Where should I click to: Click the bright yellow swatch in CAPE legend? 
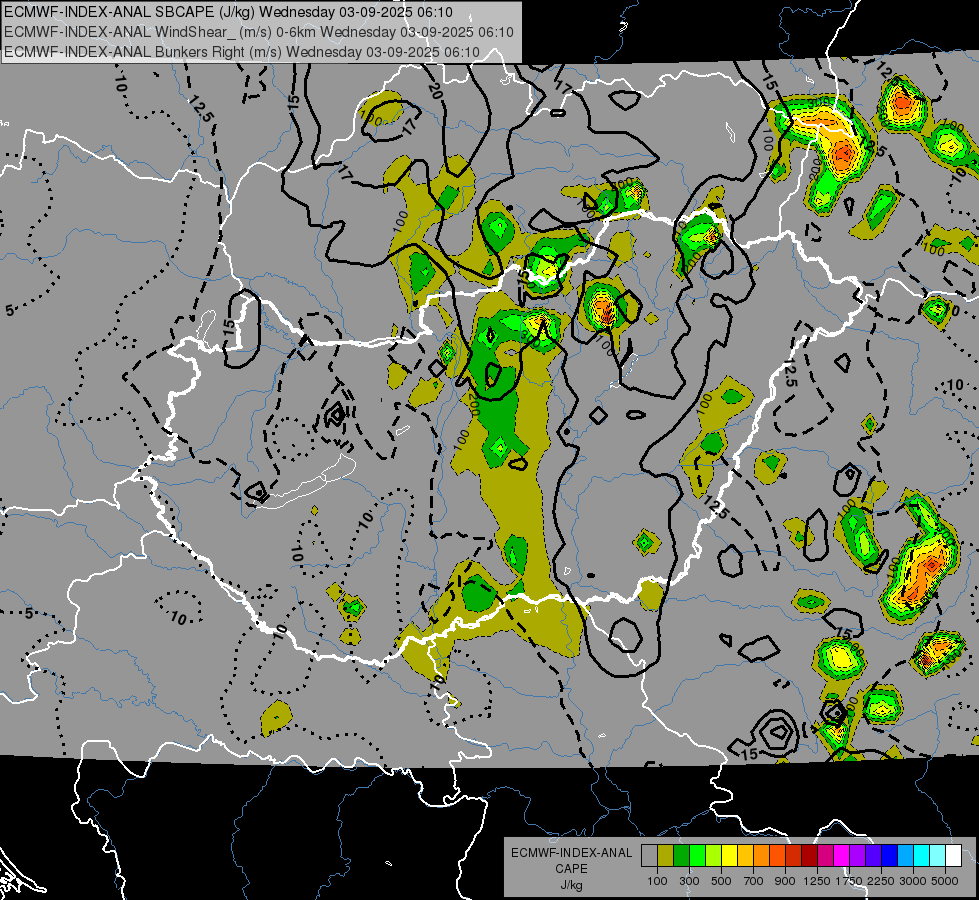point(730,856)
